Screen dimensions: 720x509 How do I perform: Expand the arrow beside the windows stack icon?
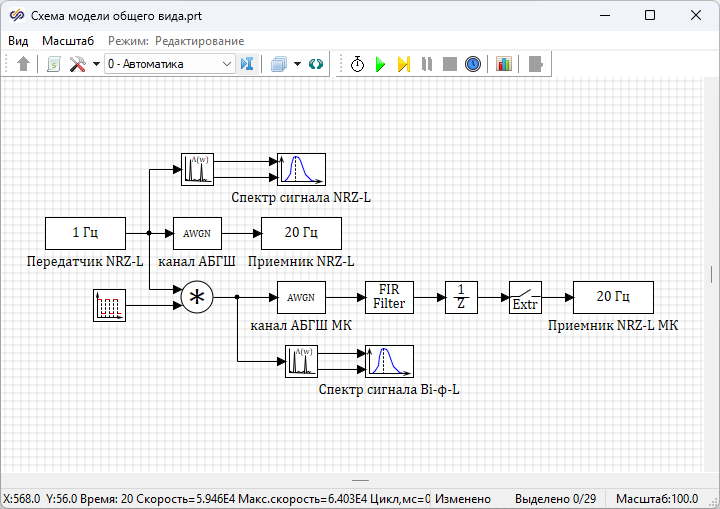(297, 64)
